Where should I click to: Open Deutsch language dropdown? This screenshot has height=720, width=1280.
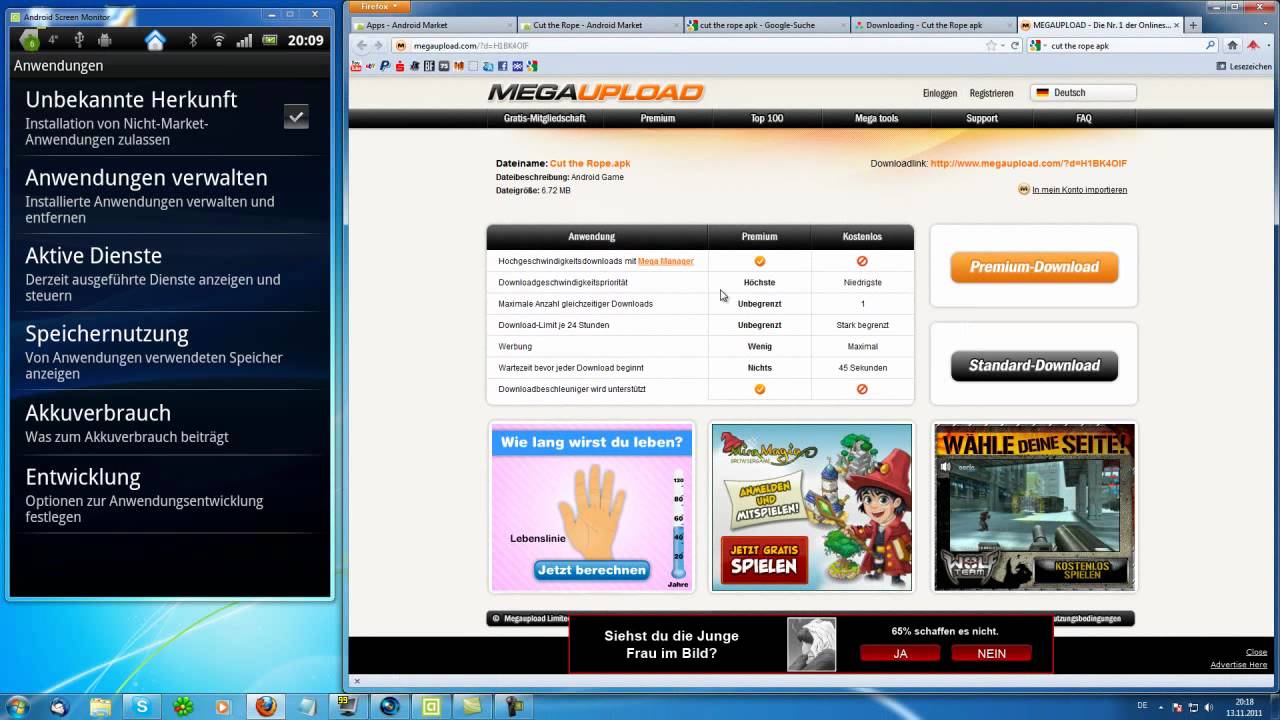1083,92
